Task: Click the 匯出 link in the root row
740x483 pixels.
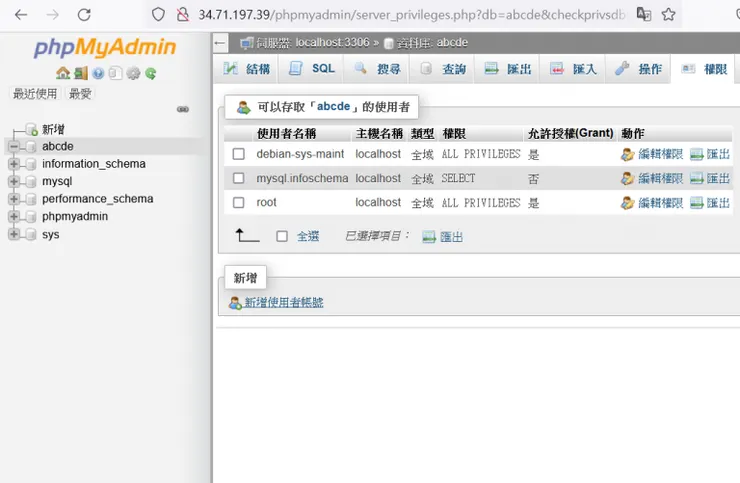Action: coord(718,203)
